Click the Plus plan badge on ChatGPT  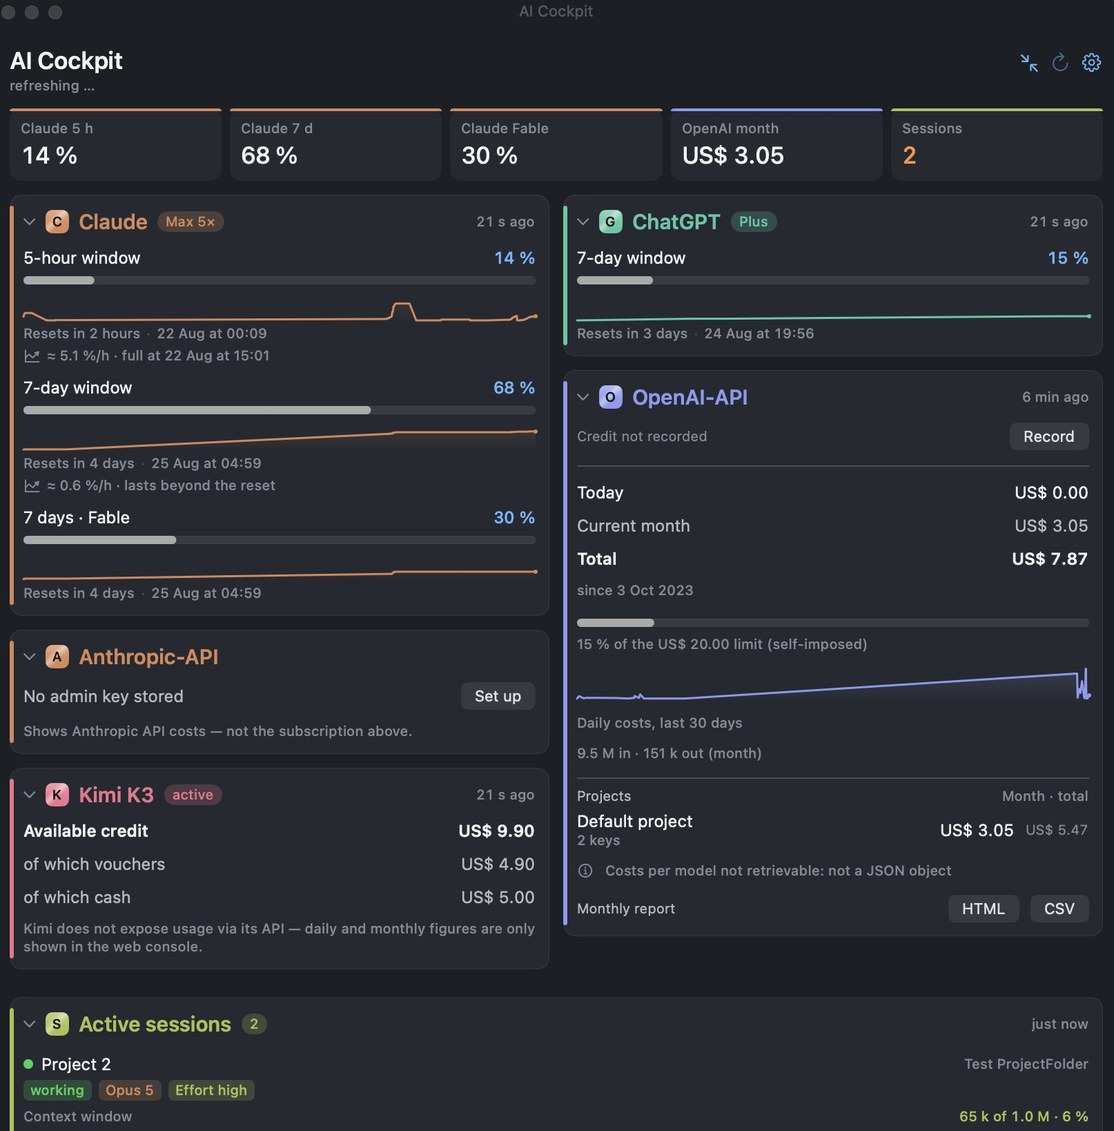[x=753, y=221]
